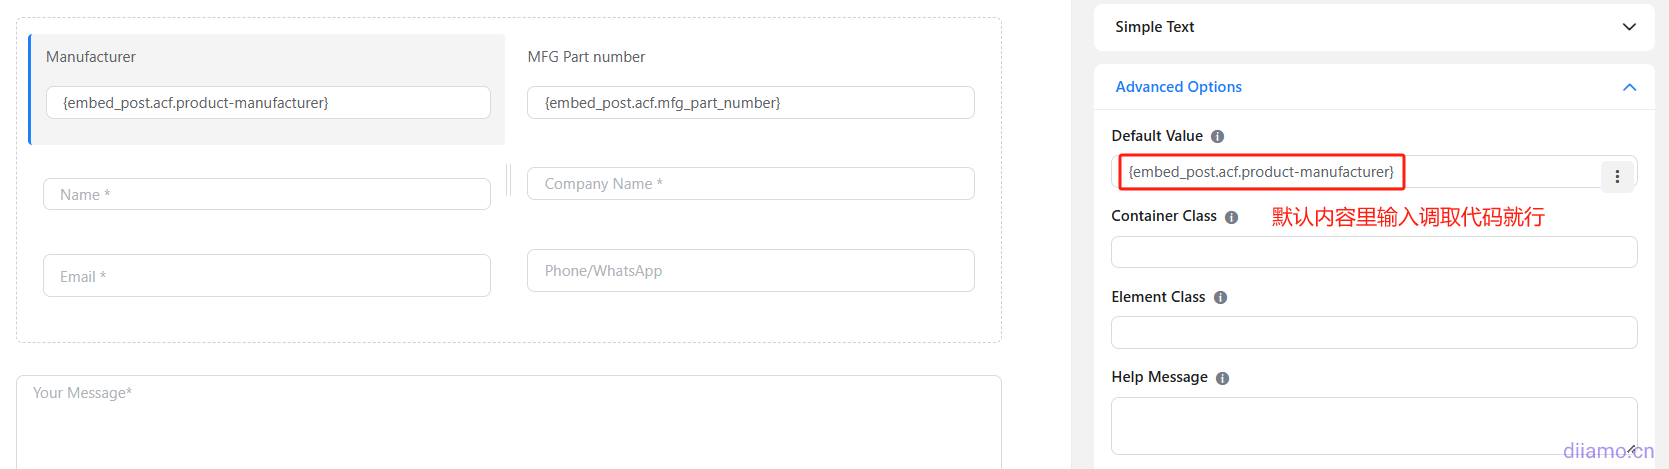The image size is (1669, 469).
Task: Select the MFG Part number field
Action: pos(750,102)
